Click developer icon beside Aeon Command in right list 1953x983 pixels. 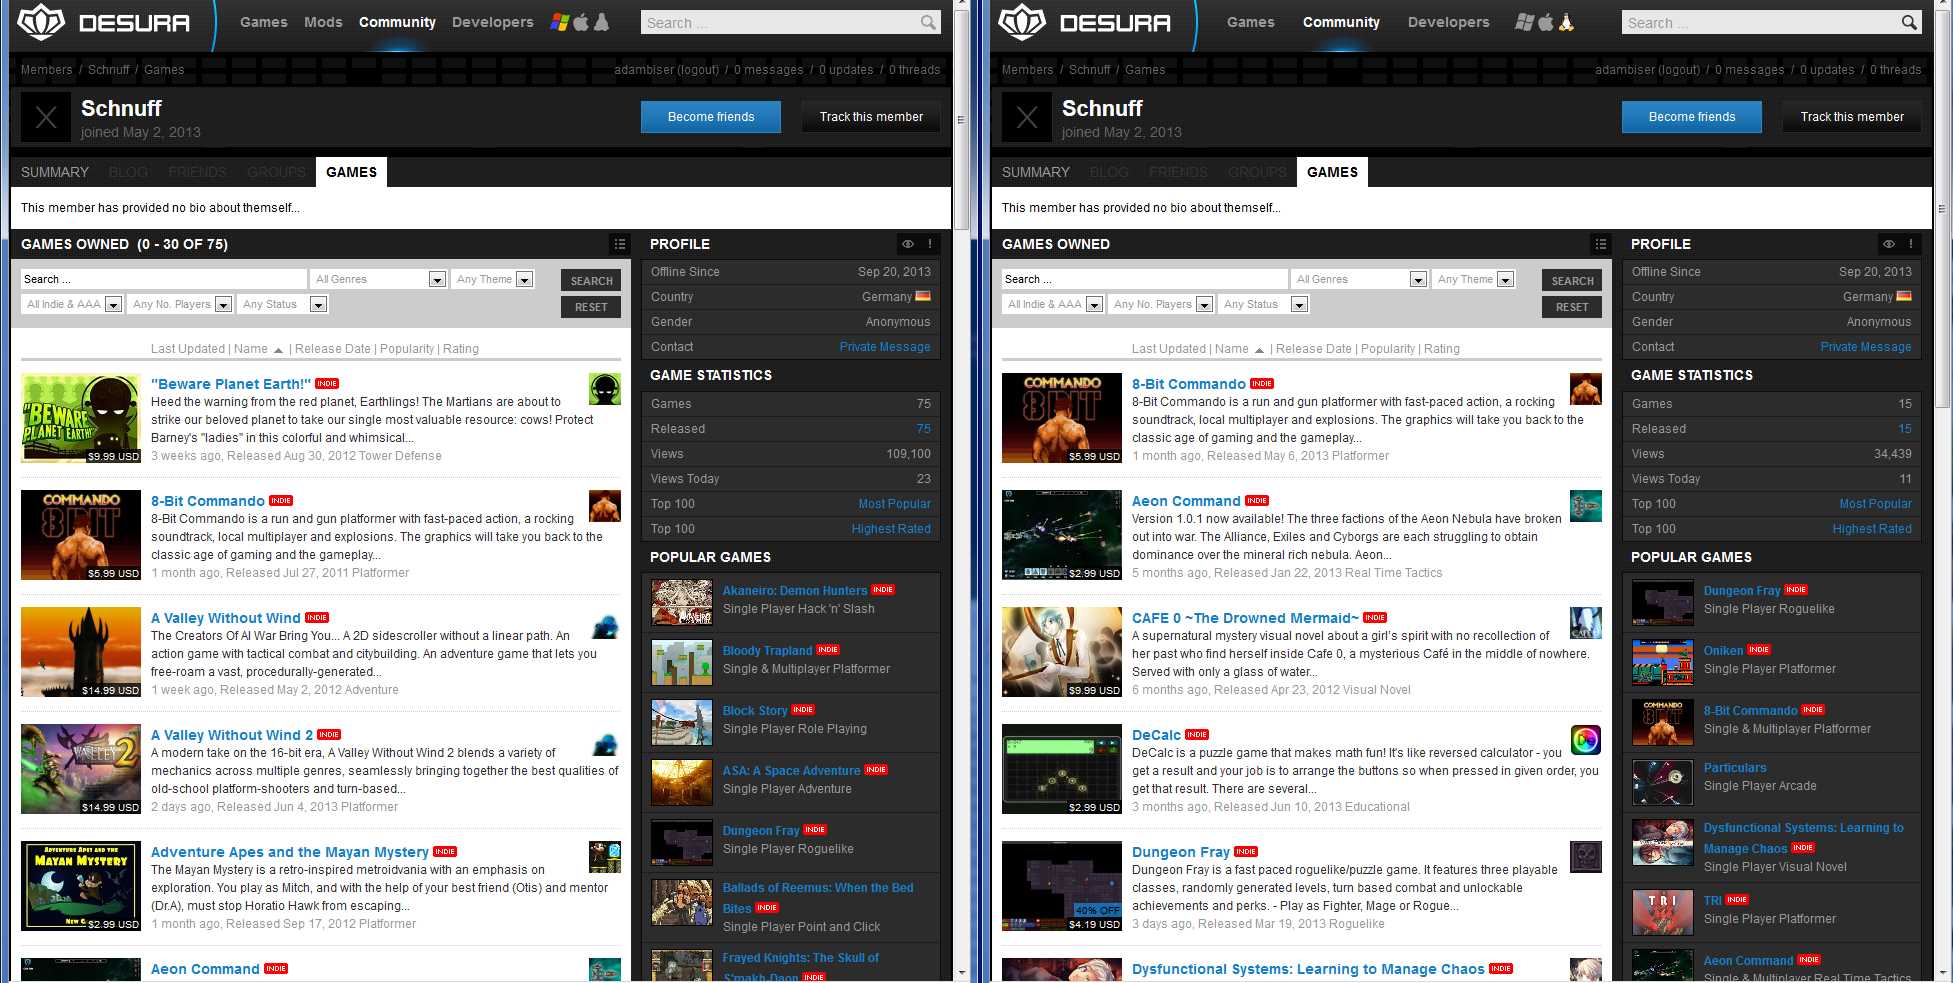pyautogui.click(x=1586, y=506)
